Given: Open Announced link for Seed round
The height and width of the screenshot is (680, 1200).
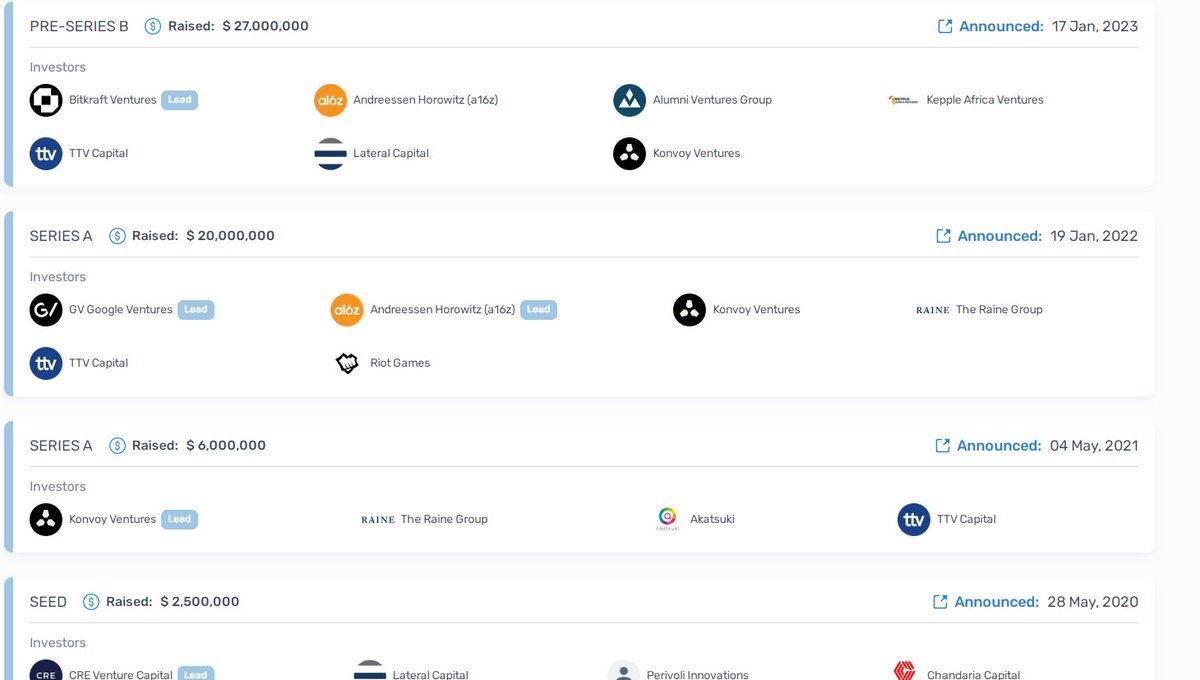Looking at the screenshot, I should tap(997, 602).
